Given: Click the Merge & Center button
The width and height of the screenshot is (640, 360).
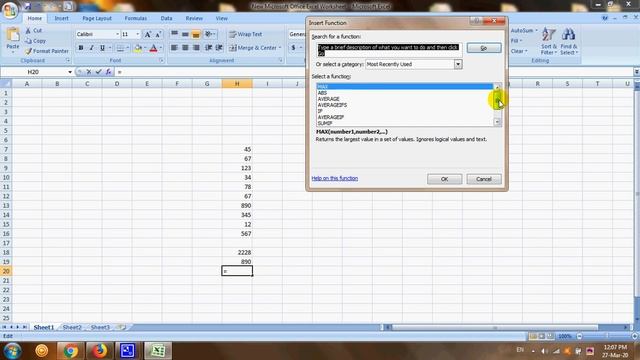Looking at the screenshot, I should (x=252, y=48).
